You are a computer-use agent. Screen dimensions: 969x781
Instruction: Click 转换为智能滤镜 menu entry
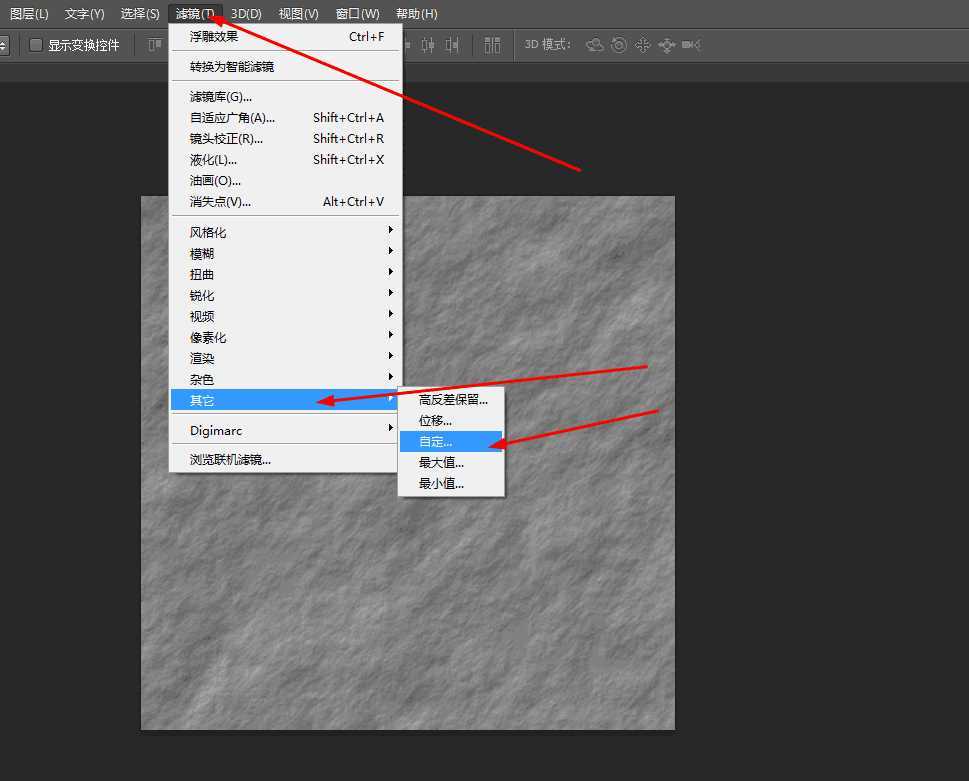click(232, 66)
